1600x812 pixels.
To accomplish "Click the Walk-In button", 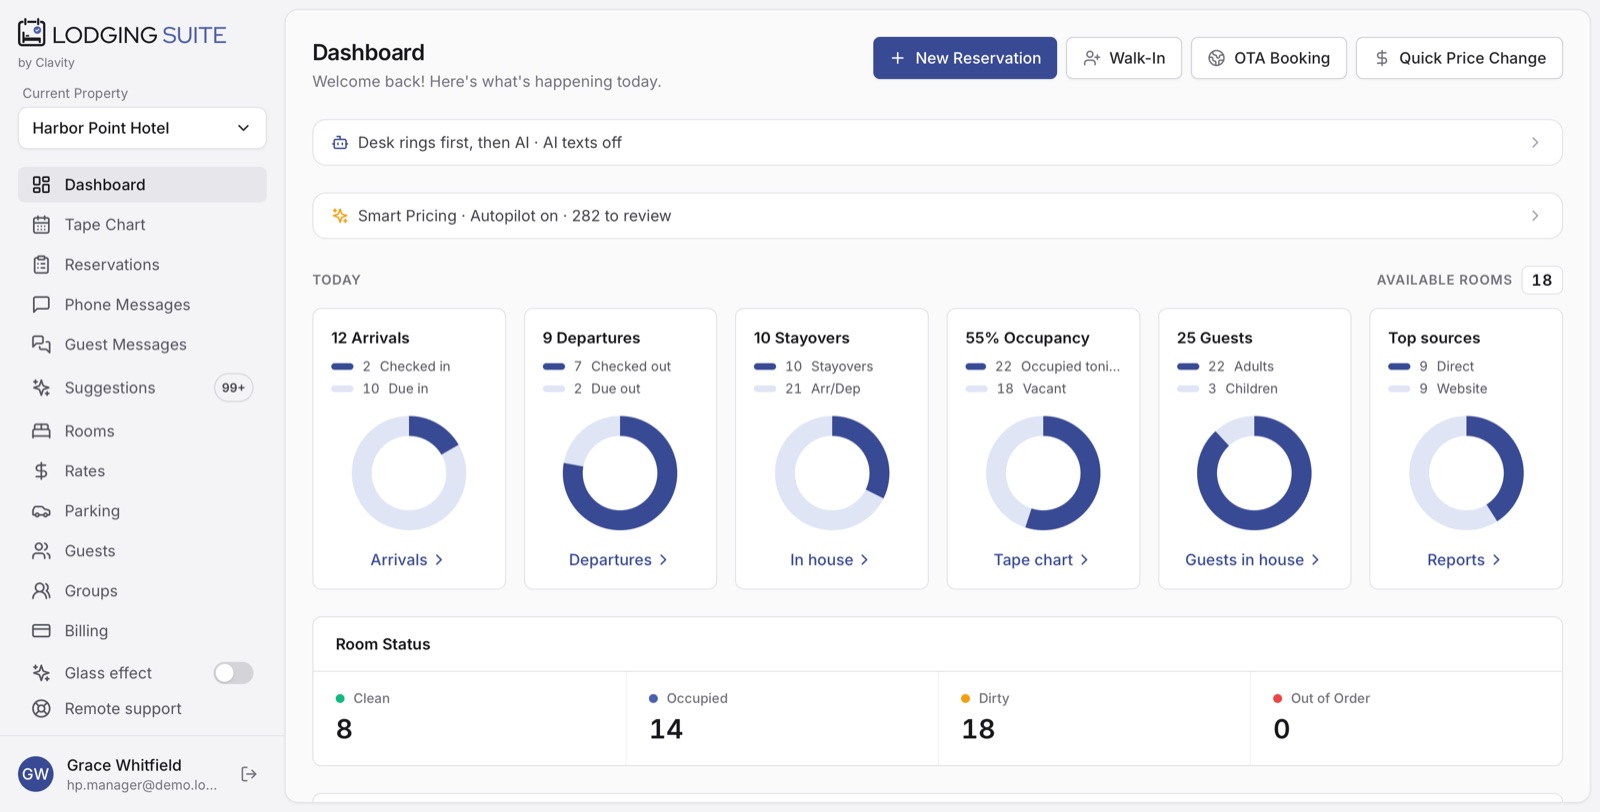I will (1124, 58).
